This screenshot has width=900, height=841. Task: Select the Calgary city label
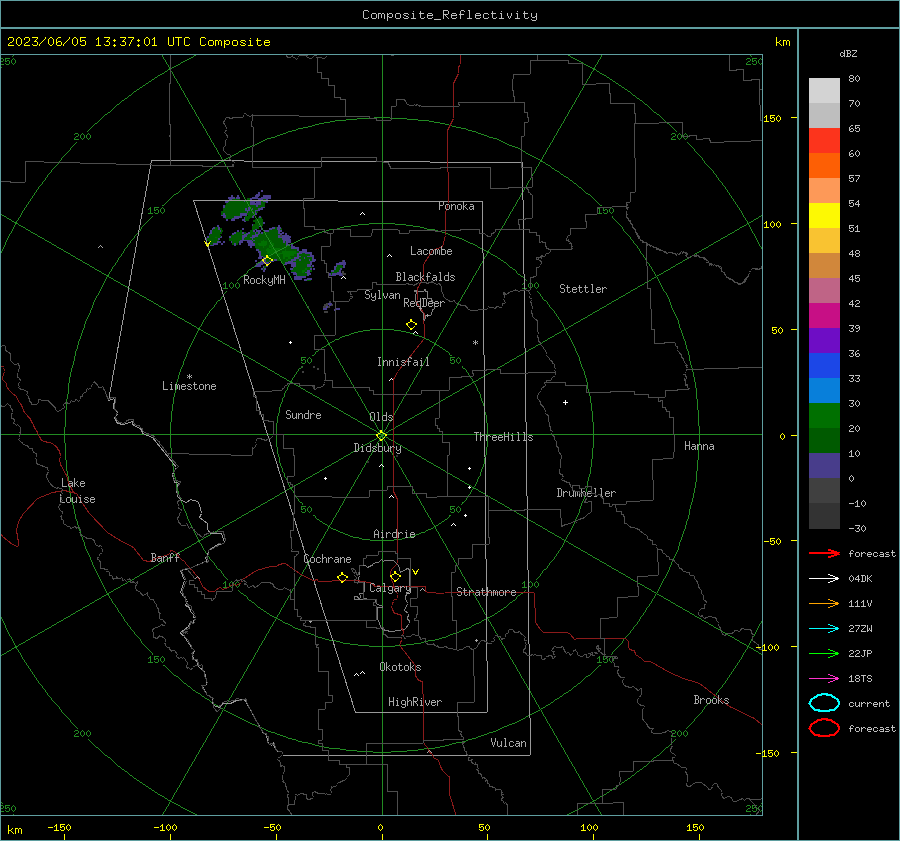pyautogui.click(x=390, y=588)
